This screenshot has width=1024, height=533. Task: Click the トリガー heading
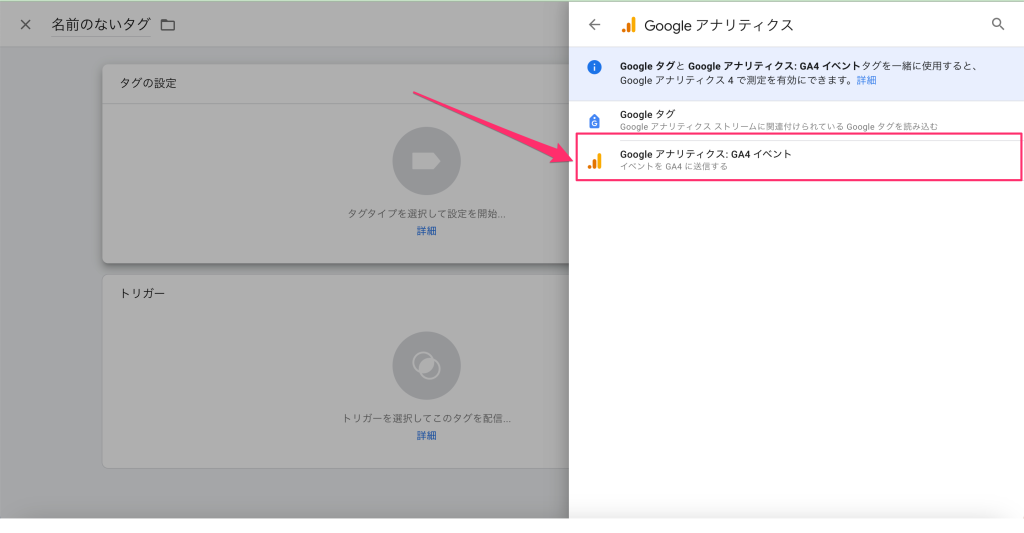click(142, 294)
